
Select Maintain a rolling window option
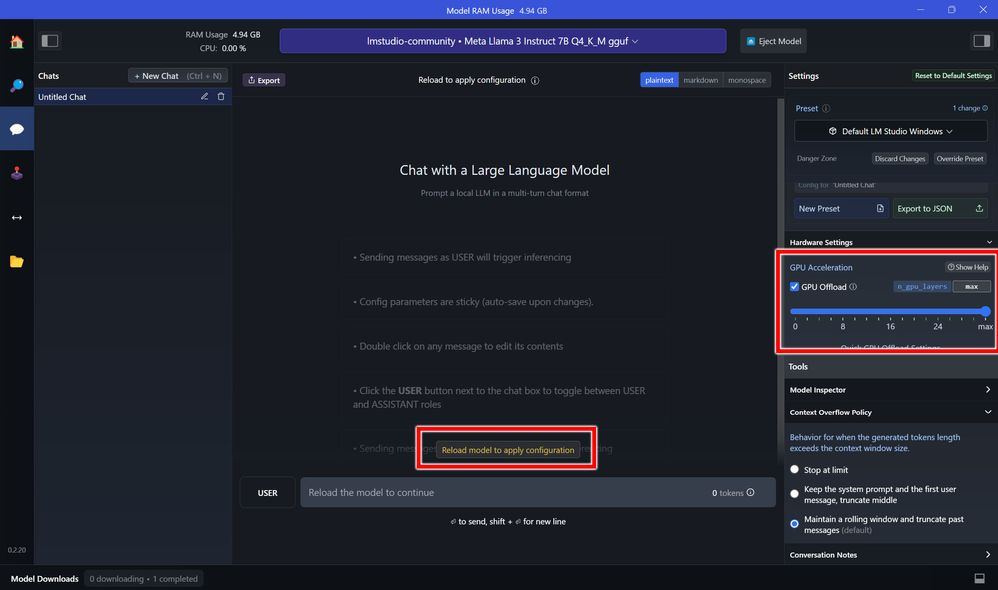click(x=794, y=524)
